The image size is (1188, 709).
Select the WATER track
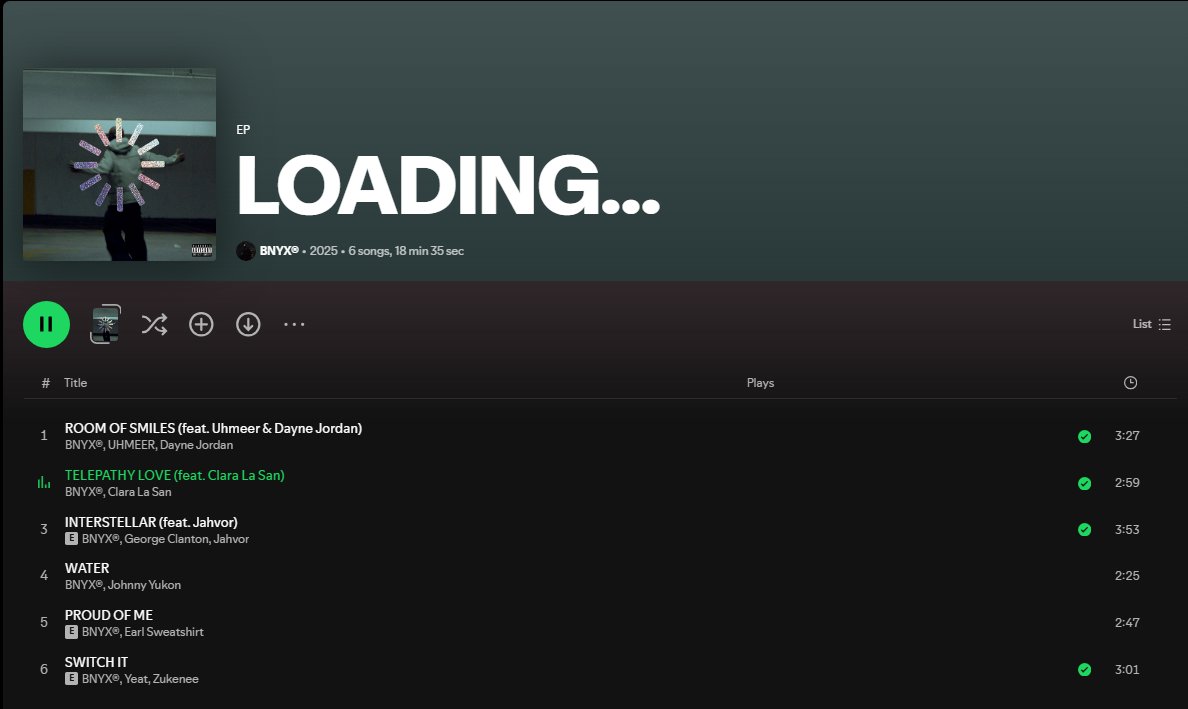(x=87, y=568)
